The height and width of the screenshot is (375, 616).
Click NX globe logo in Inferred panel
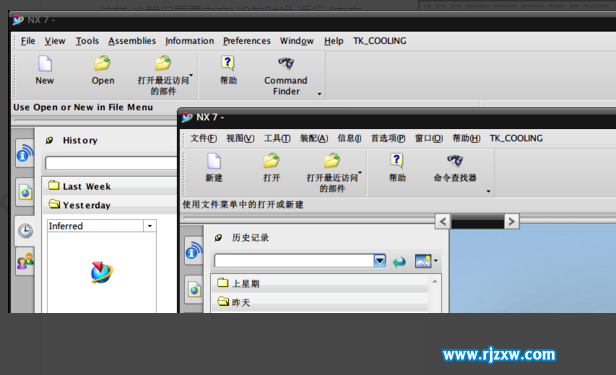(x=101, y=272)
